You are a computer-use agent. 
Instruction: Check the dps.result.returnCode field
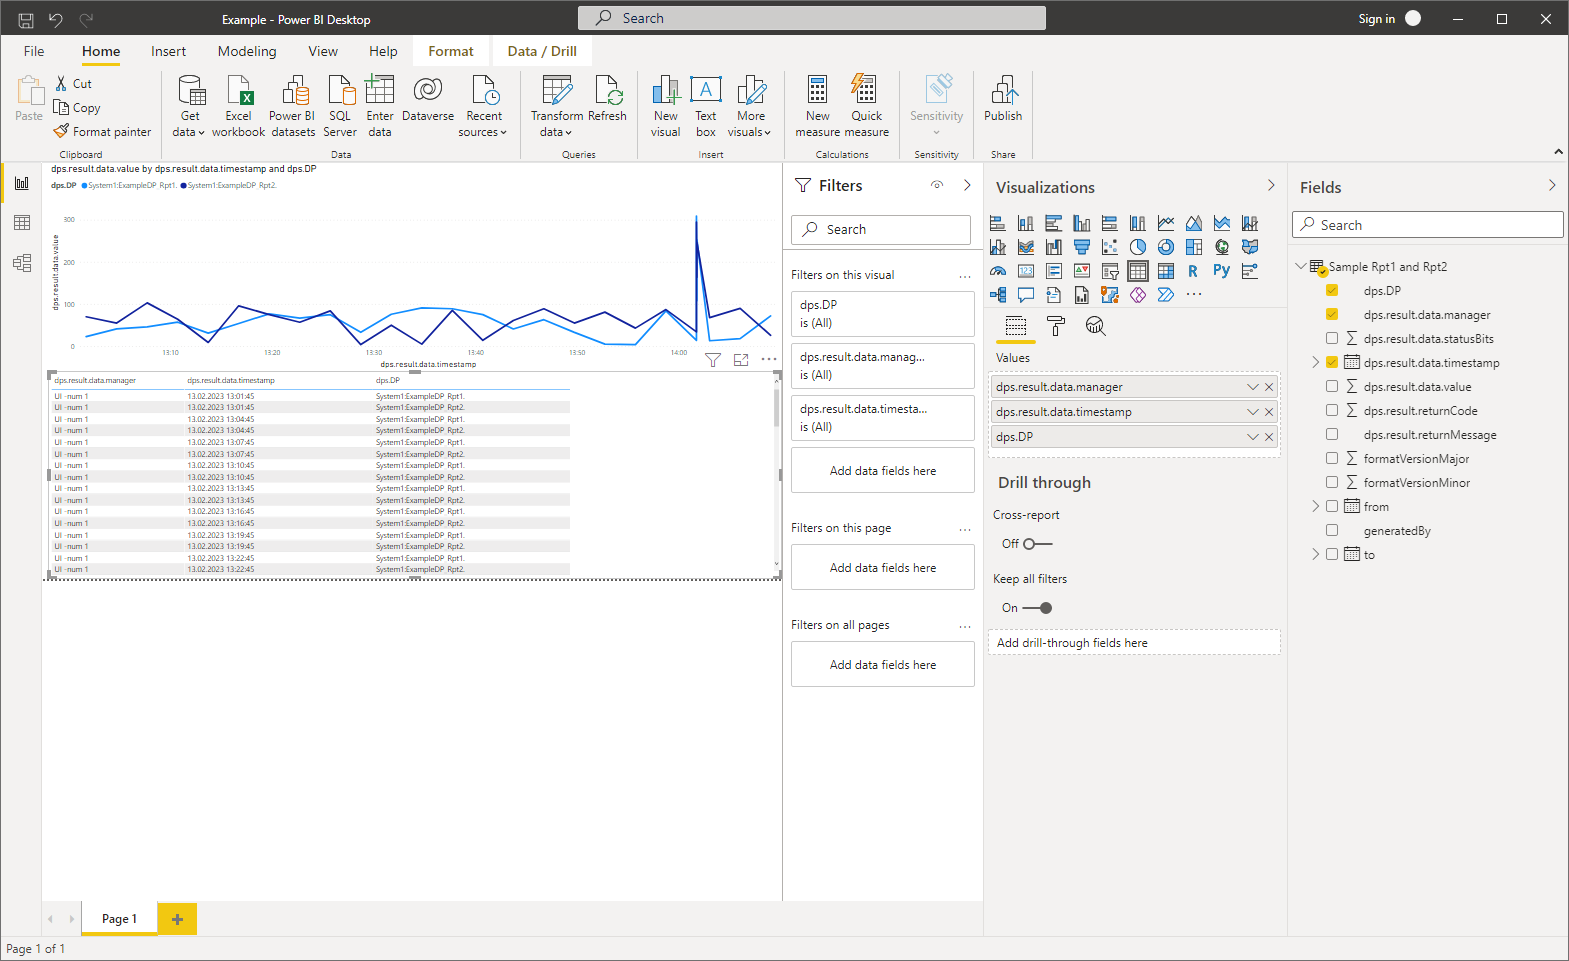(1332, 411)
